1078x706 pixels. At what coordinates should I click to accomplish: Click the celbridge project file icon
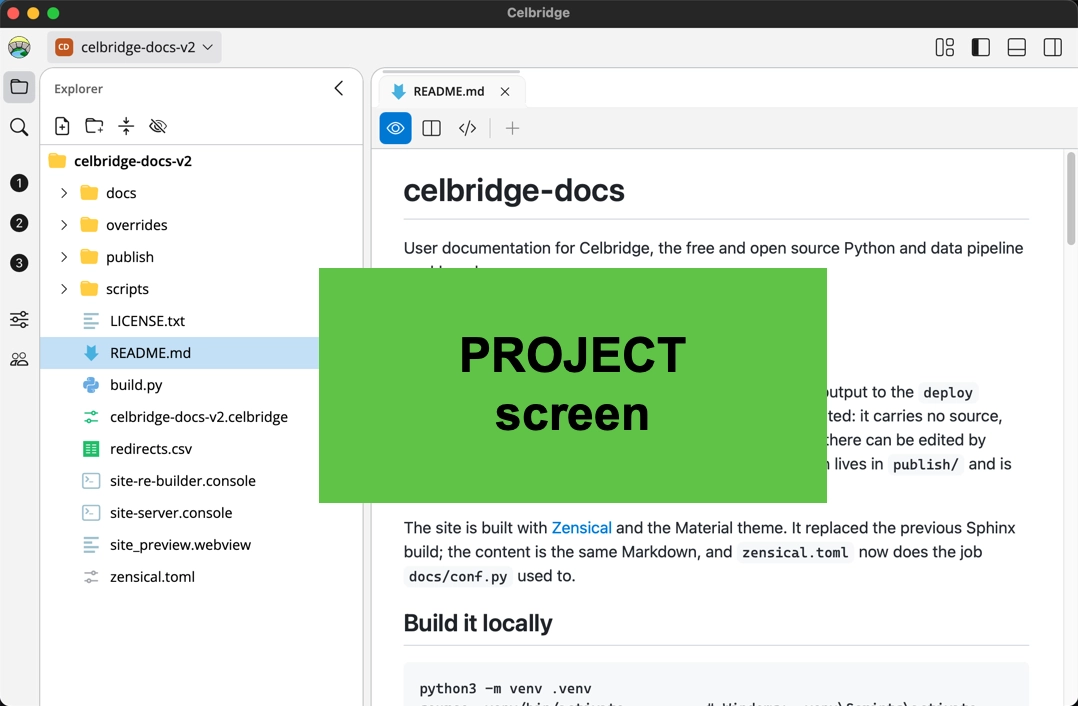pos(91,417)
